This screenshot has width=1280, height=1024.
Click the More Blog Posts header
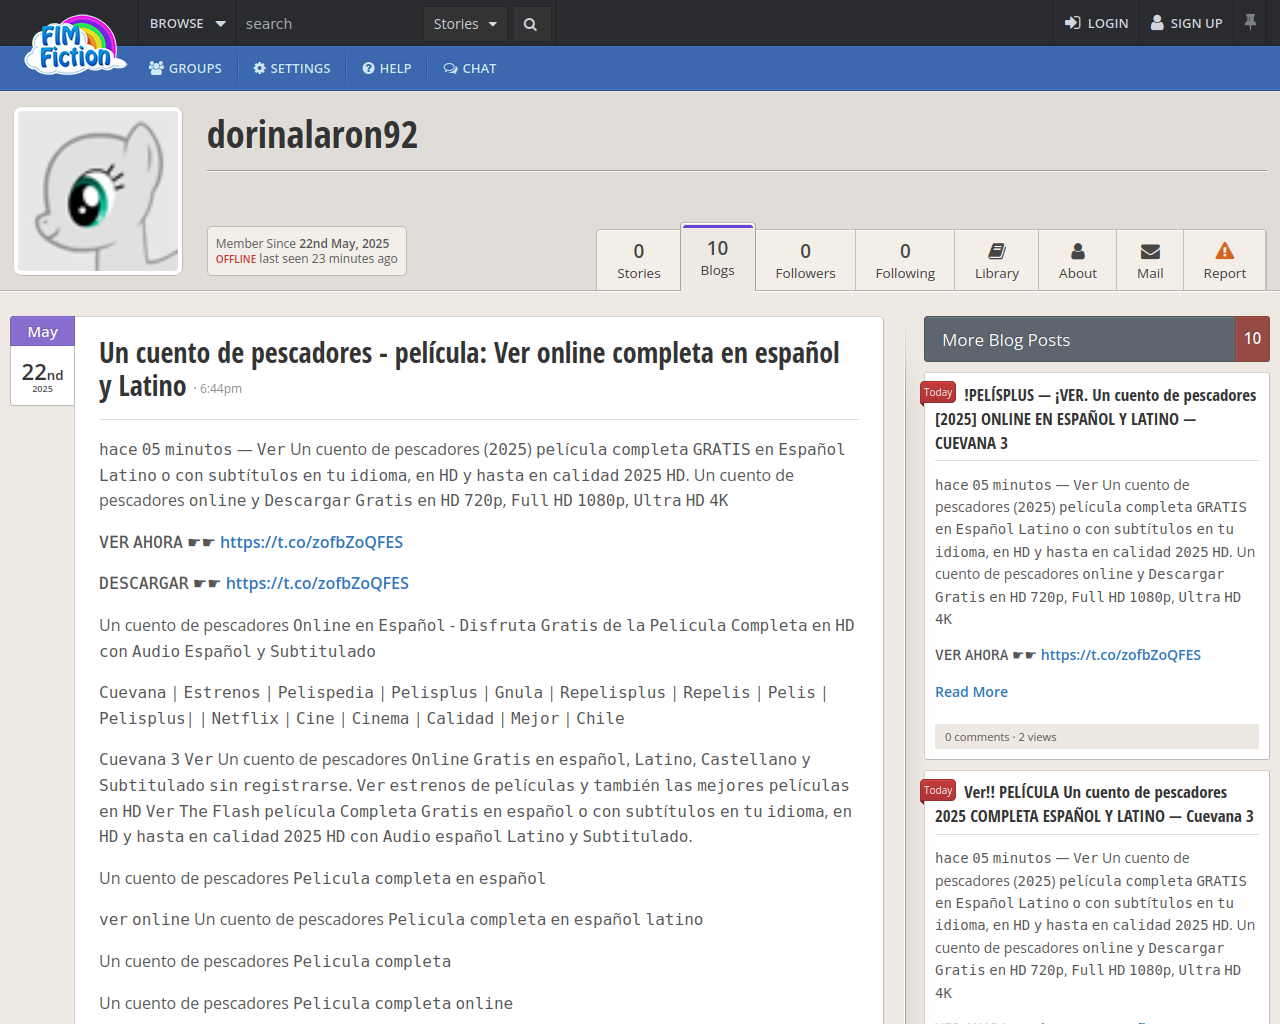coord(1080,339)
